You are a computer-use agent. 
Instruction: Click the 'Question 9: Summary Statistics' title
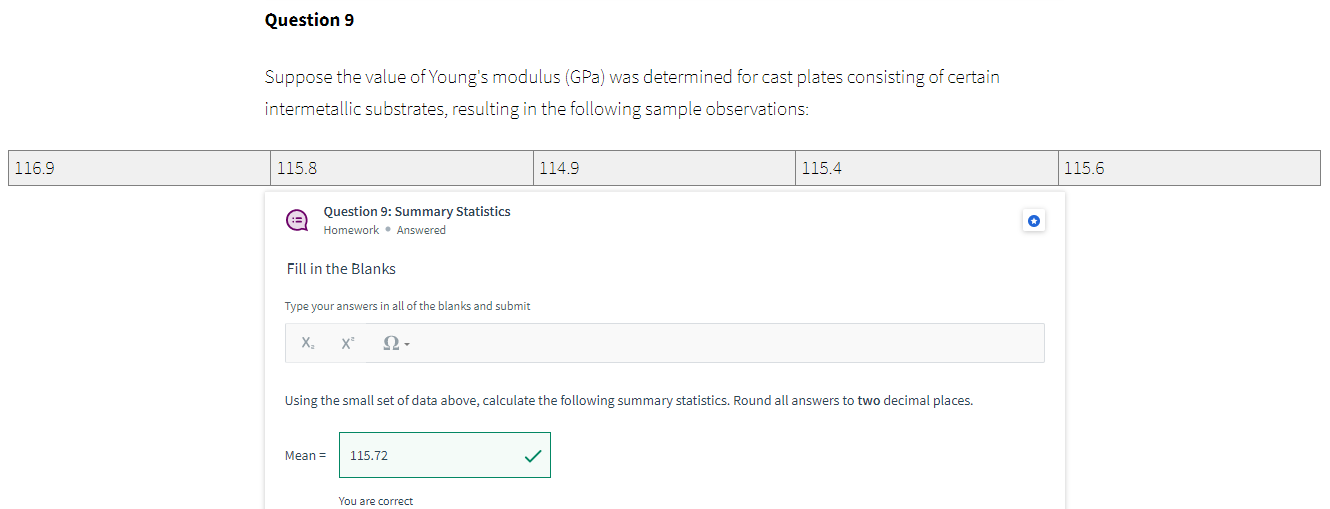pos(417,212)
